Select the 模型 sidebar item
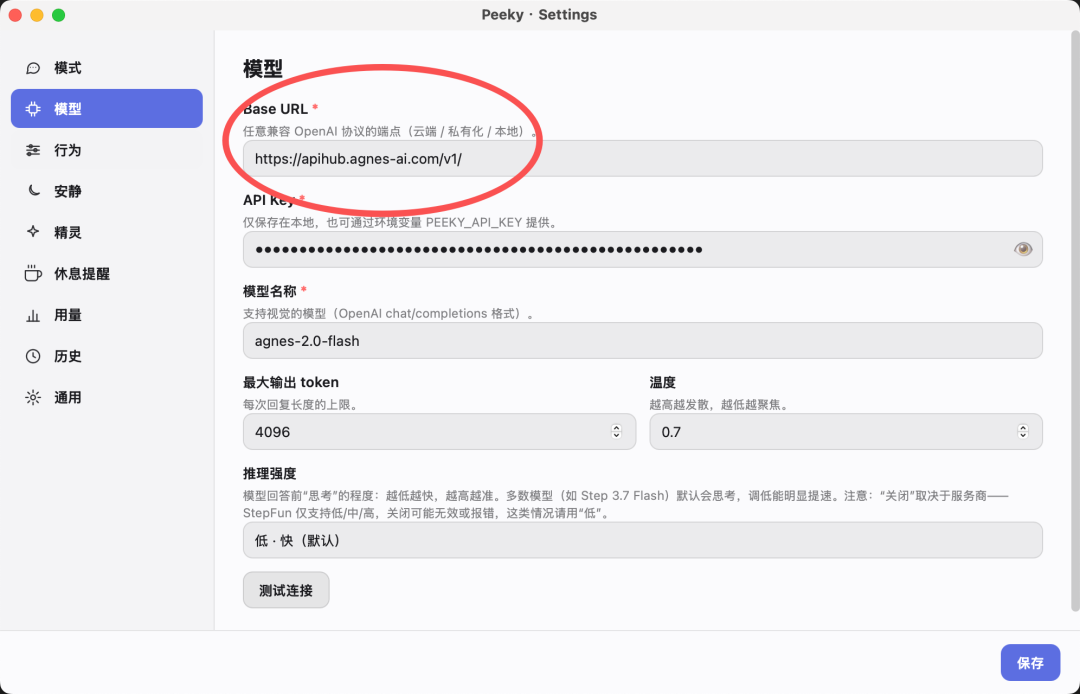1080x694 pixels. coord(107,109)
